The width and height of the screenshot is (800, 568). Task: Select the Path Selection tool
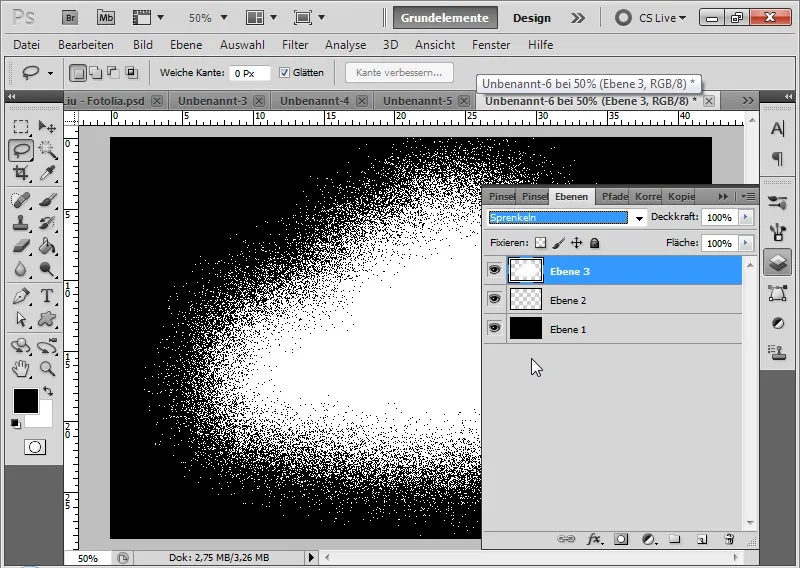point(21,319)
